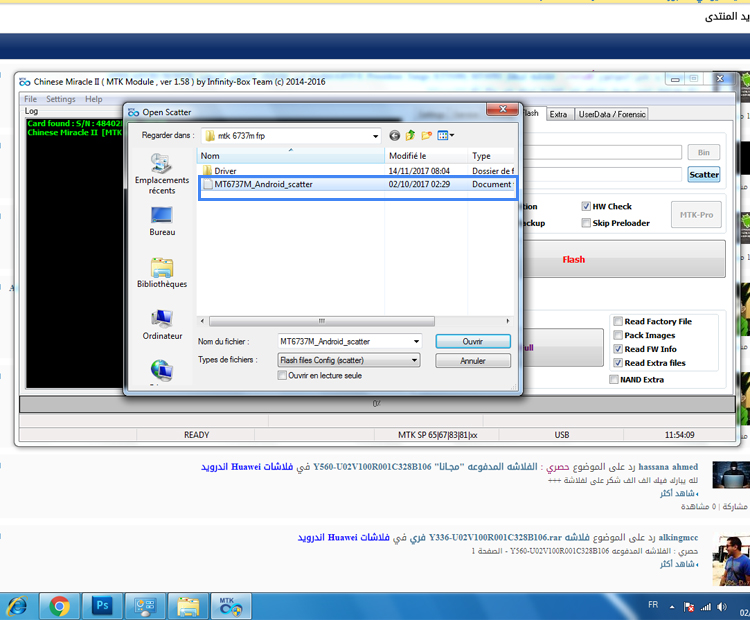This screenshot has width=750, height=620.
Task: Switch to the Extra tab
Action: tap(558, 114)
